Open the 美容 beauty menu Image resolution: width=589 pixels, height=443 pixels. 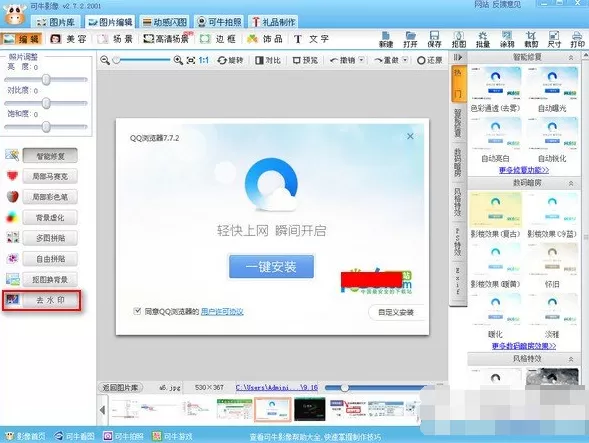[68, 39]
